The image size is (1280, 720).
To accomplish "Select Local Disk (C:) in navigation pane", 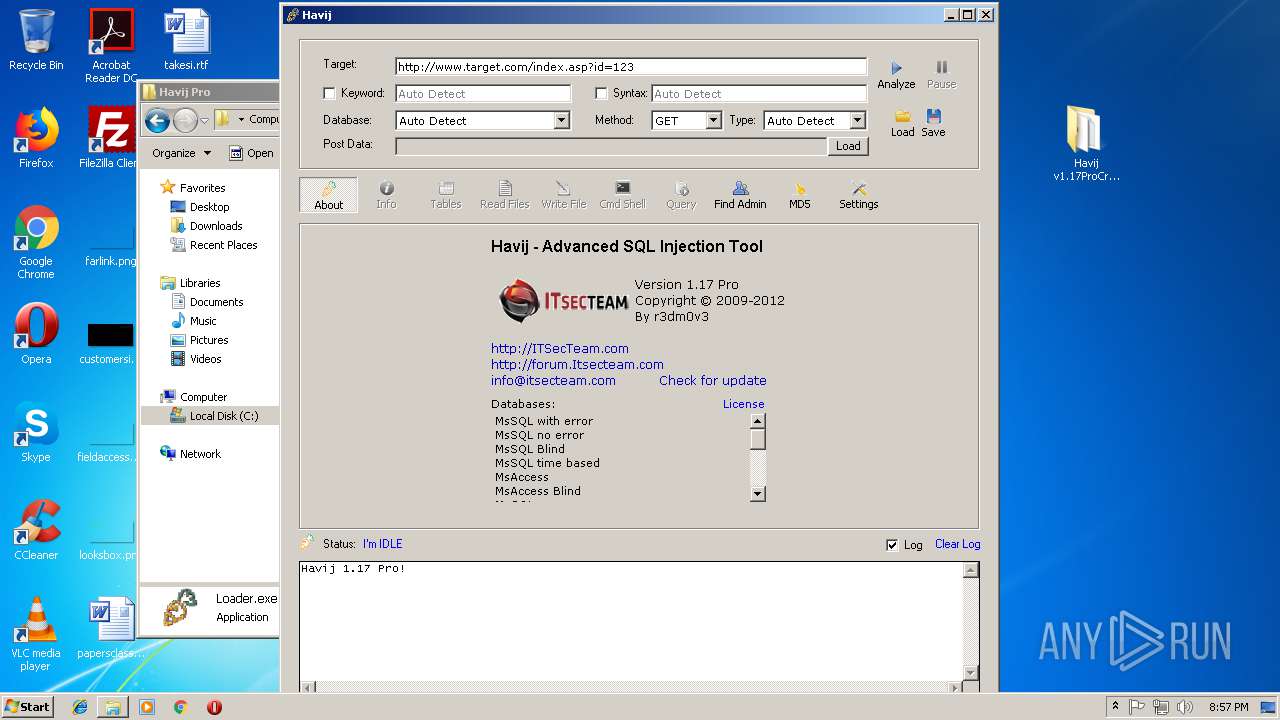I will 224,415.
